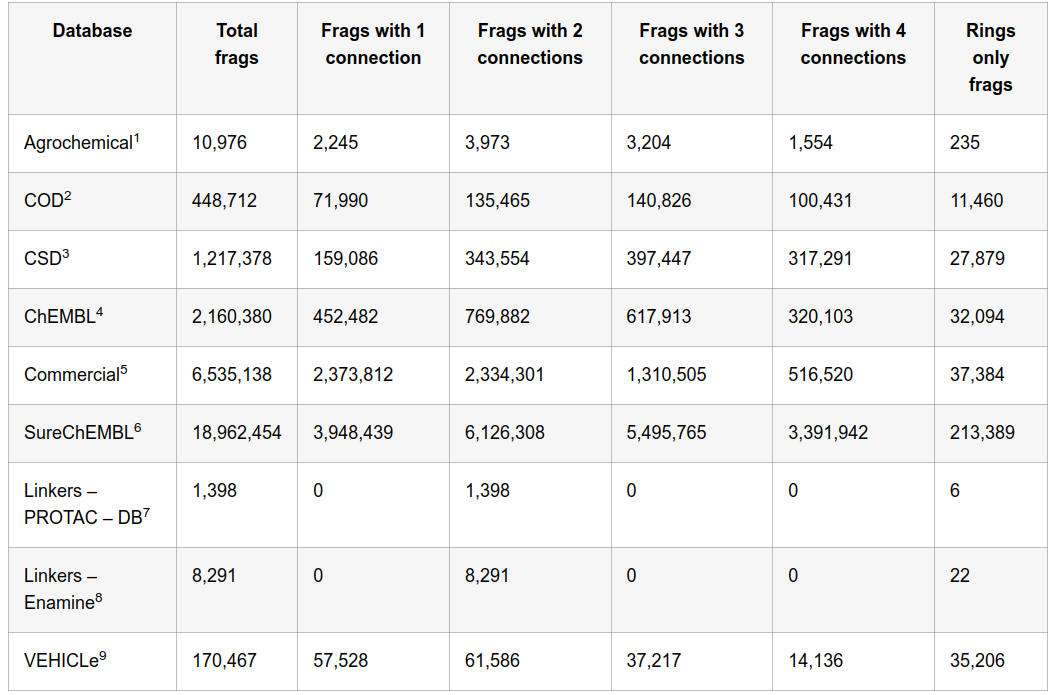This screenshot has height=695, width=1056.
Task: Select Enamine rings only value 22
Action: (960, 576)
